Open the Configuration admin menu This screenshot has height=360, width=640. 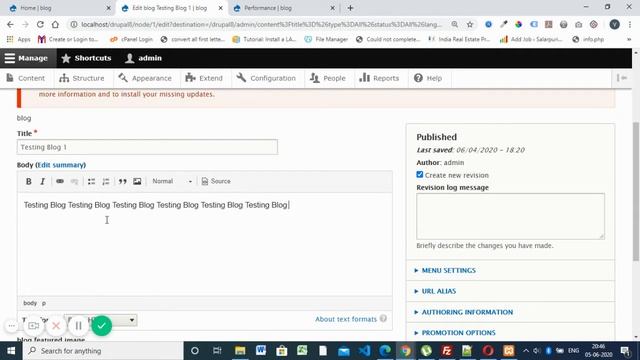pyautogui.click(x=266, y=78)
